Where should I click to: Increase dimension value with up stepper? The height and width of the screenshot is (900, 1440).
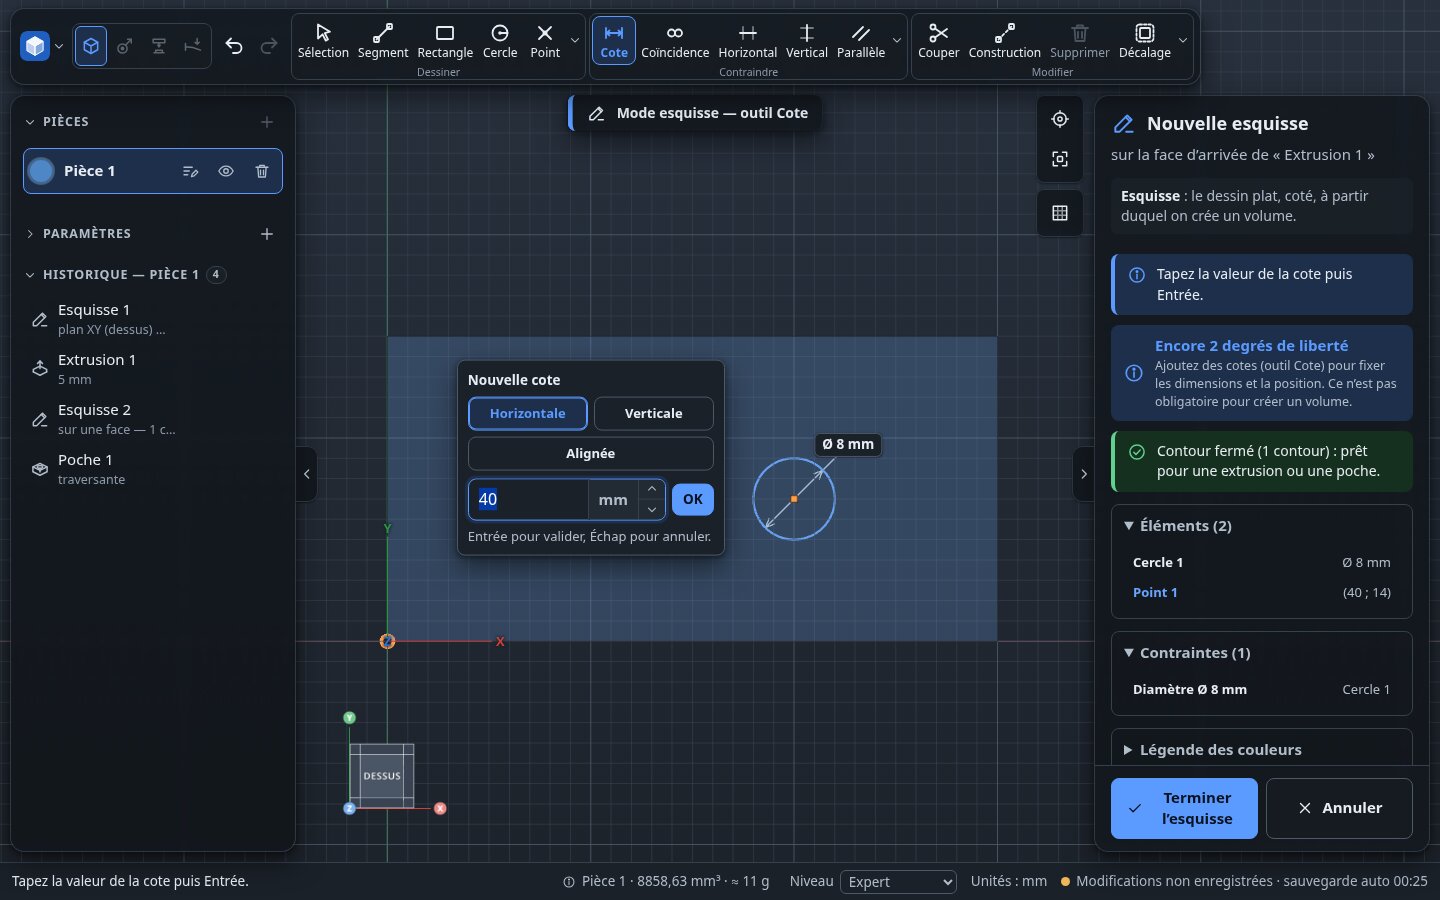point(652,489)
